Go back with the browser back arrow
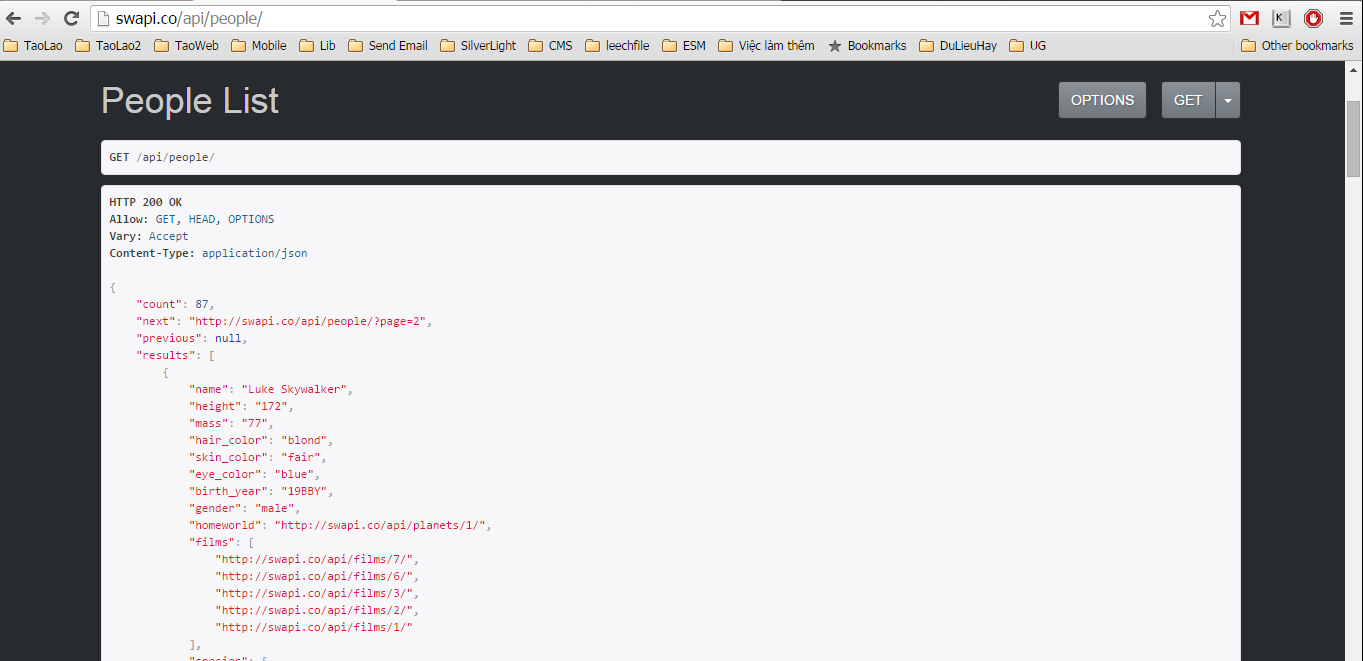Image resolution: width=1363 pixels, height=661 pixels. pos(14,18)
